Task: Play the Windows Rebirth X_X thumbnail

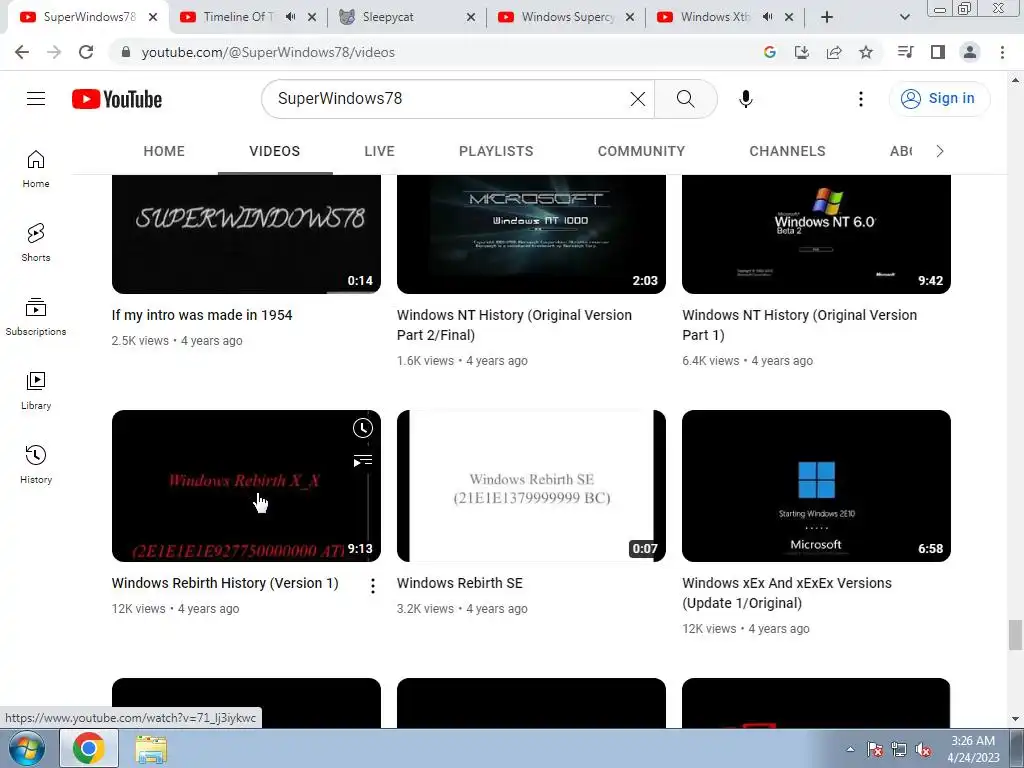Action: (x=246, y=486)
